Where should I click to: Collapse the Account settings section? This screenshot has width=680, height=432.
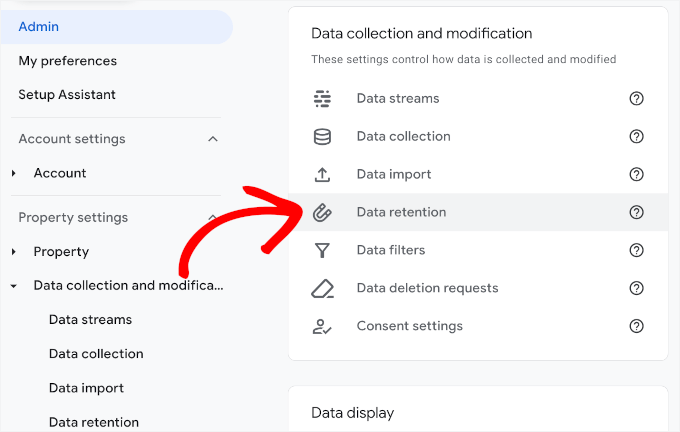(x=212, y=139)
